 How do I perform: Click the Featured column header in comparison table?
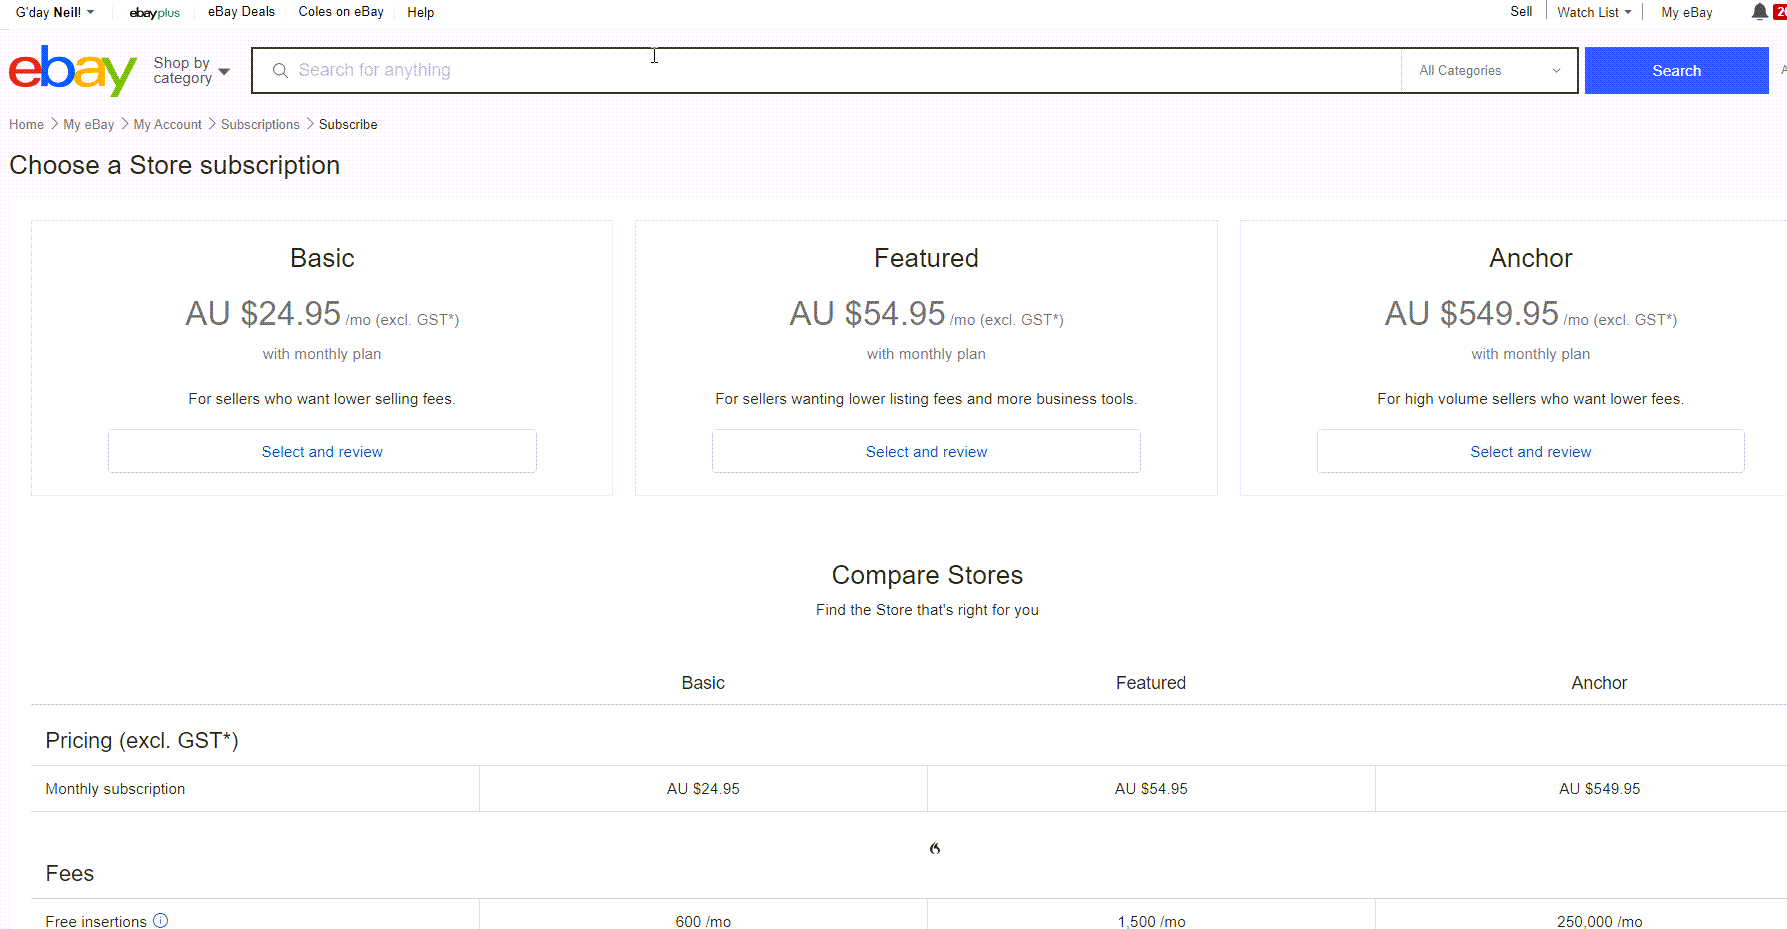1151,683
